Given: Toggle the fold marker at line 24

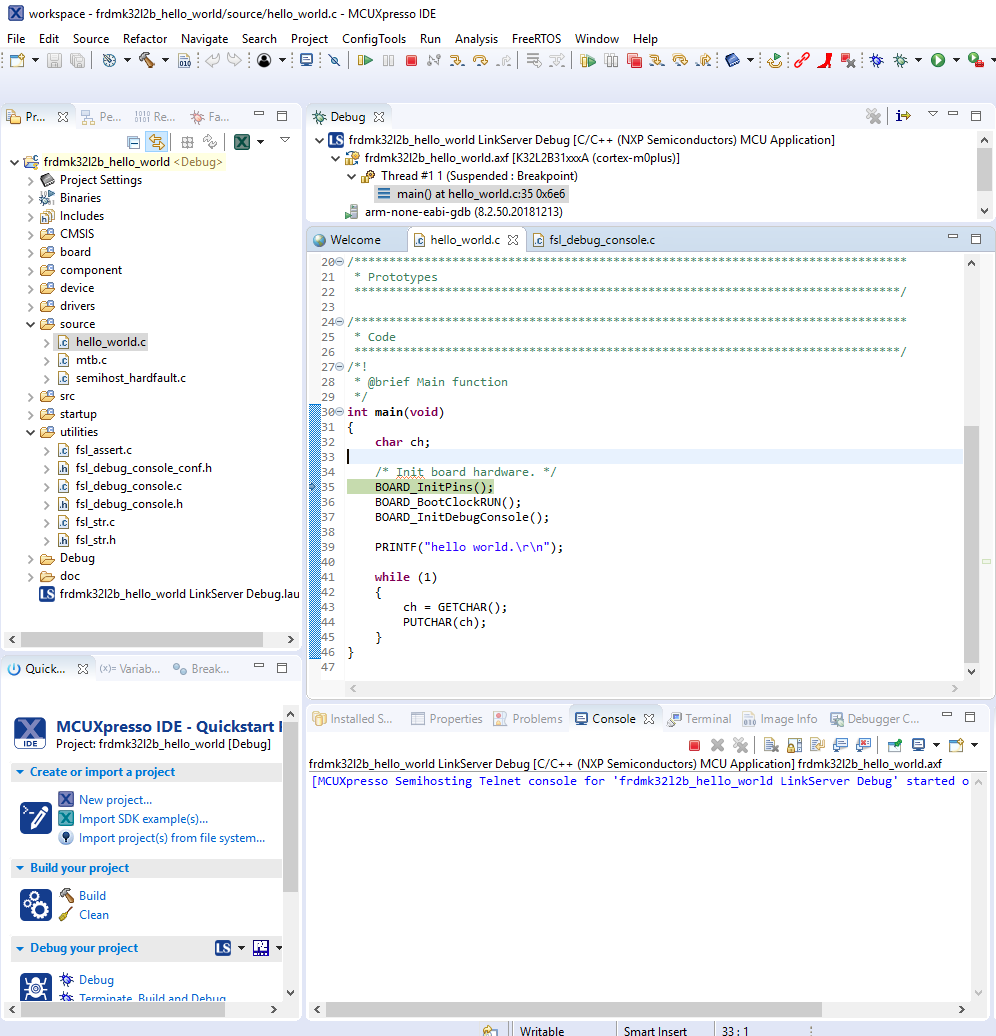Looking at the screenshot, I should 340,322.
